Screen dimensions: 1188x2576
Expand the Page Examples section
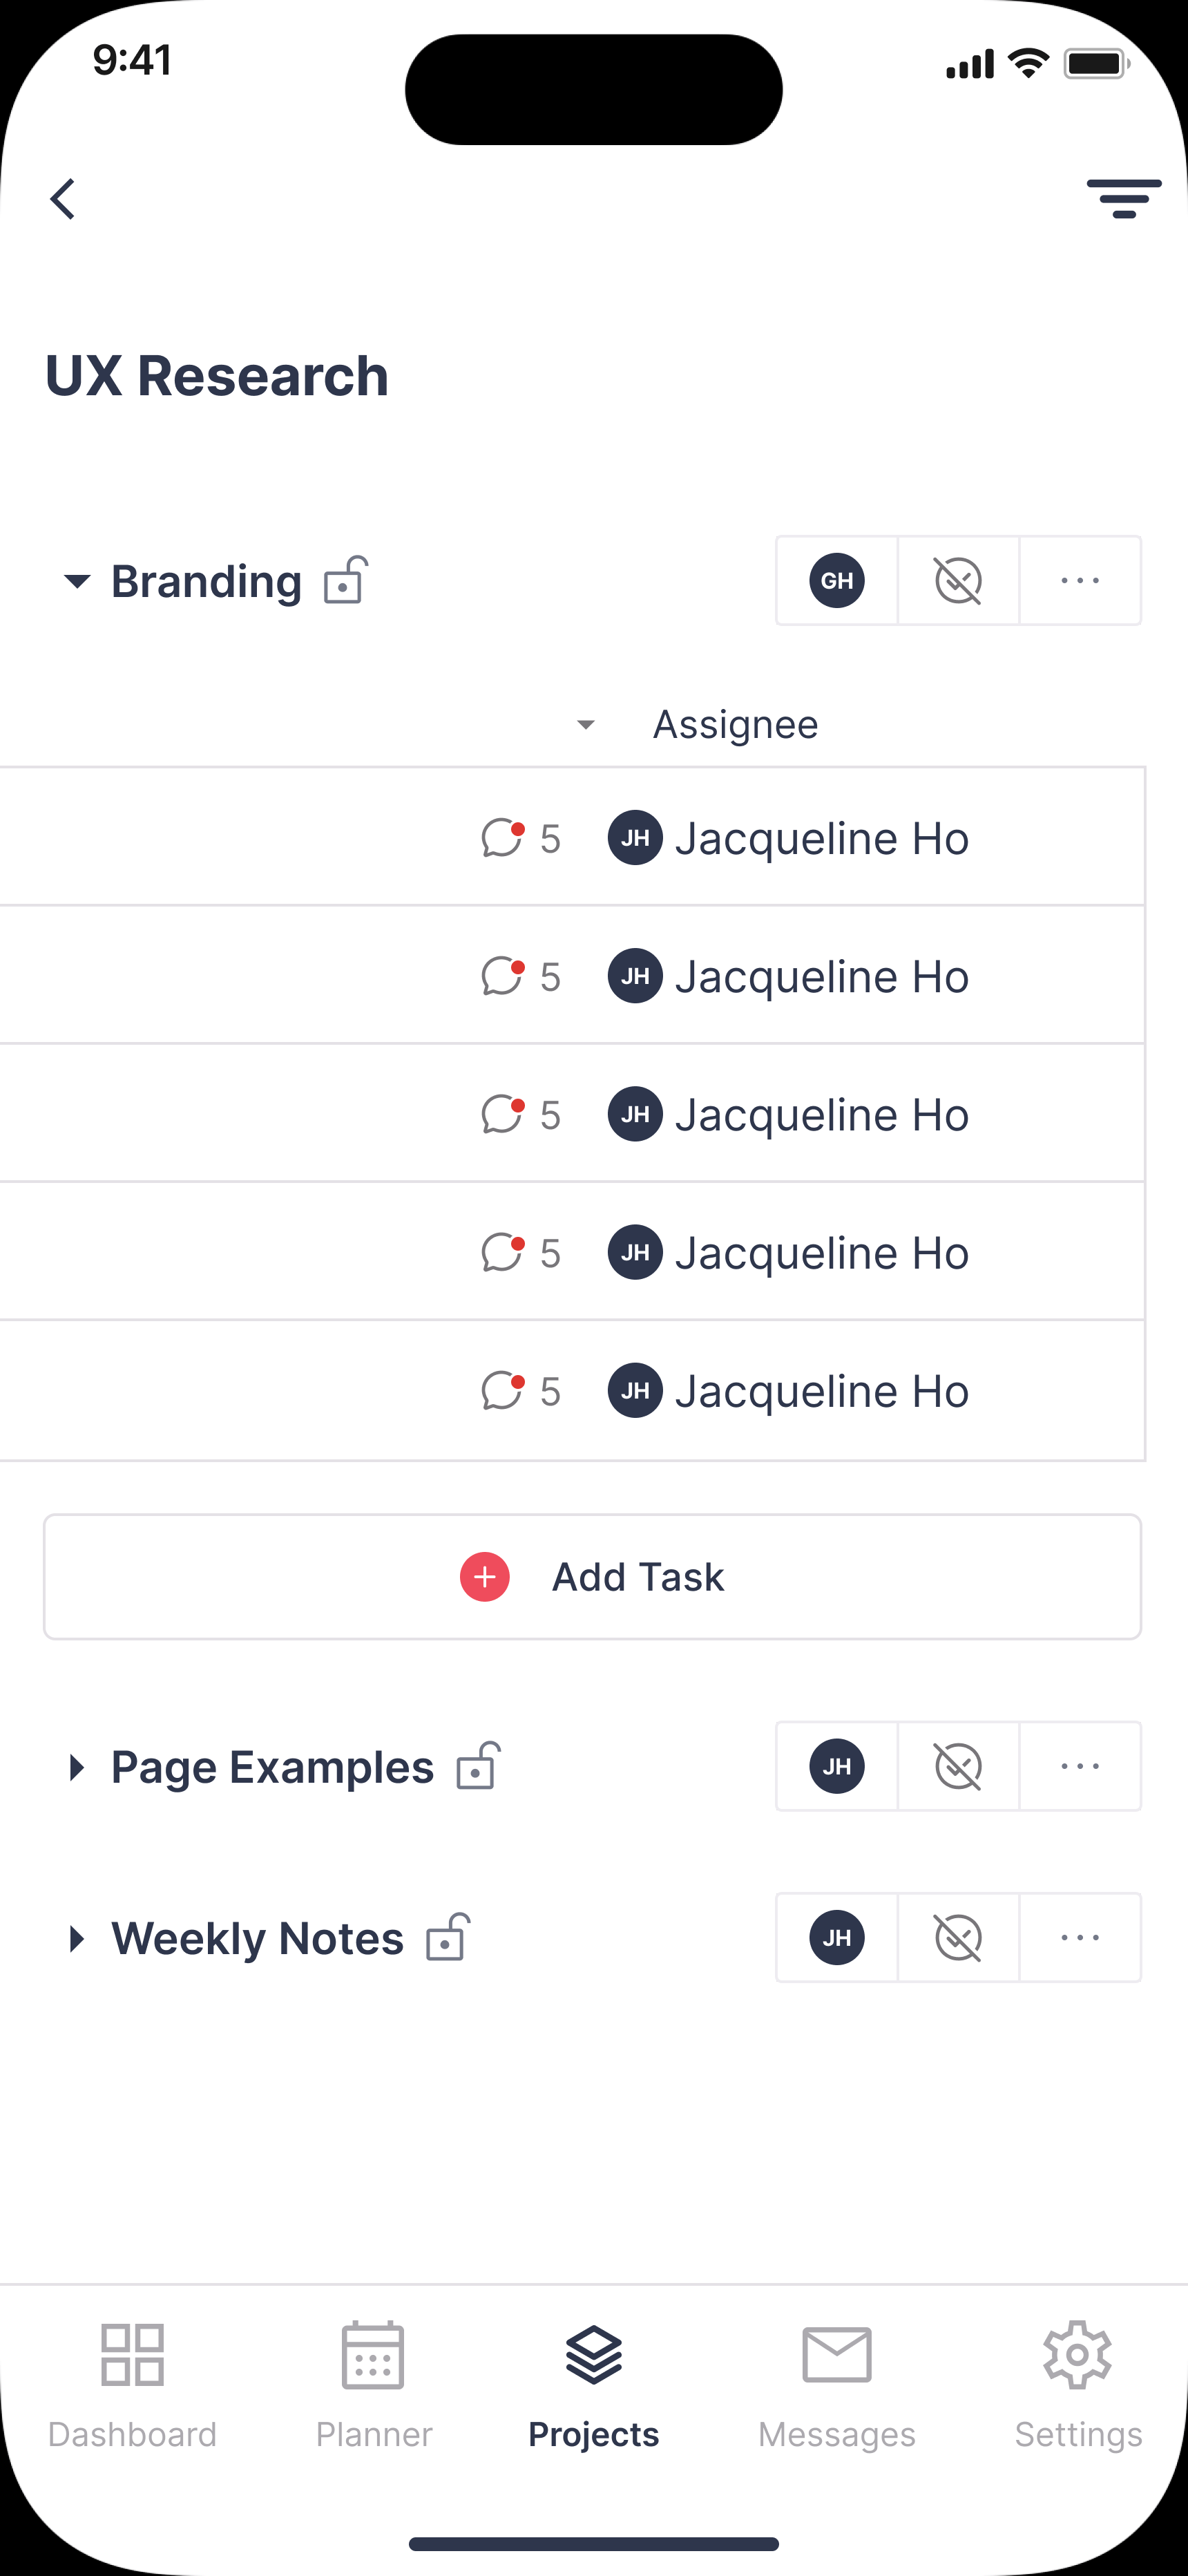coord(77,1767)
